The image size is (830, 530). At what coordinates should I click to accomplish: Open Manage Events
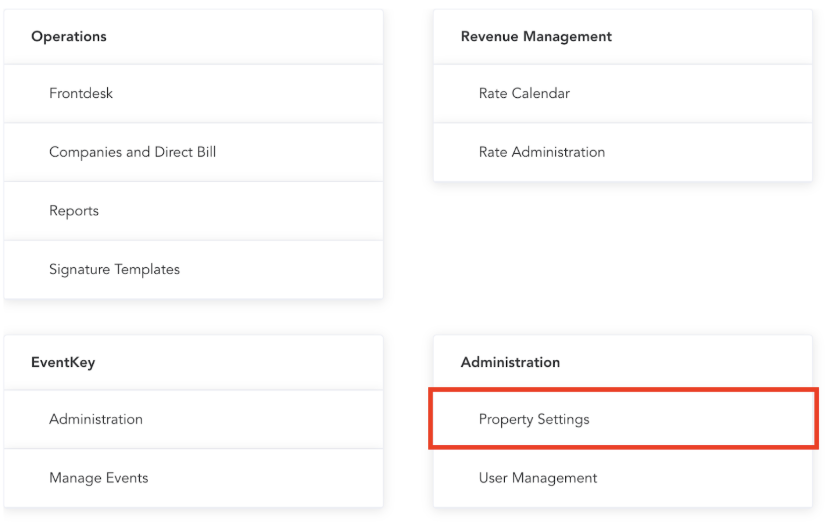coord(98,478)
